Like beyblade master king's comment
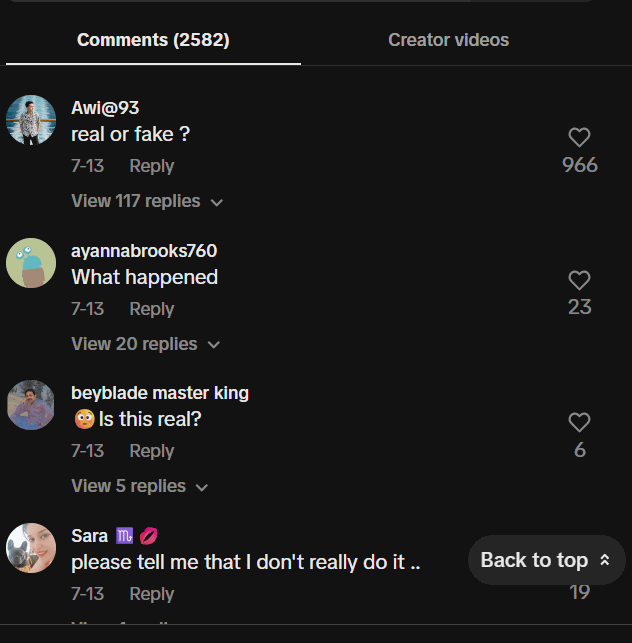632x643 pixels. (x=579, y=423)
